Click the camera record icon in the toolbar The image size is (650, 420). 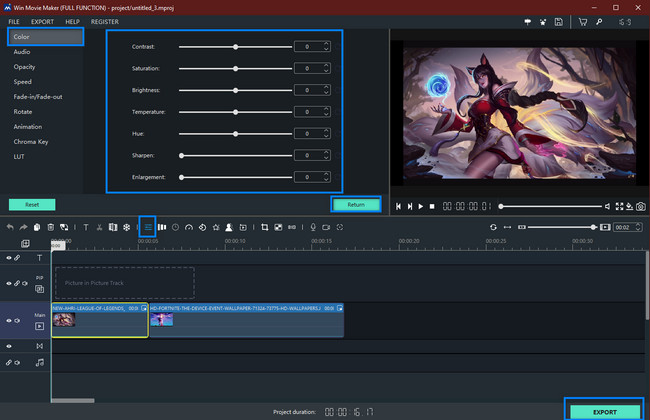pyautogui.click(x=326, y=227)
